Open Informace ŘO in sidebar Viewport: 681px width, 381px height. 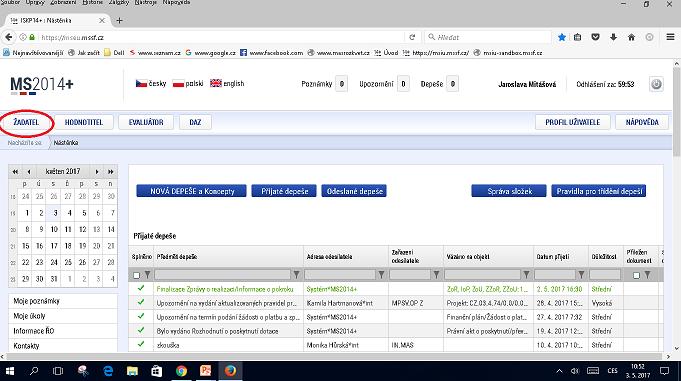click(63, 331)
